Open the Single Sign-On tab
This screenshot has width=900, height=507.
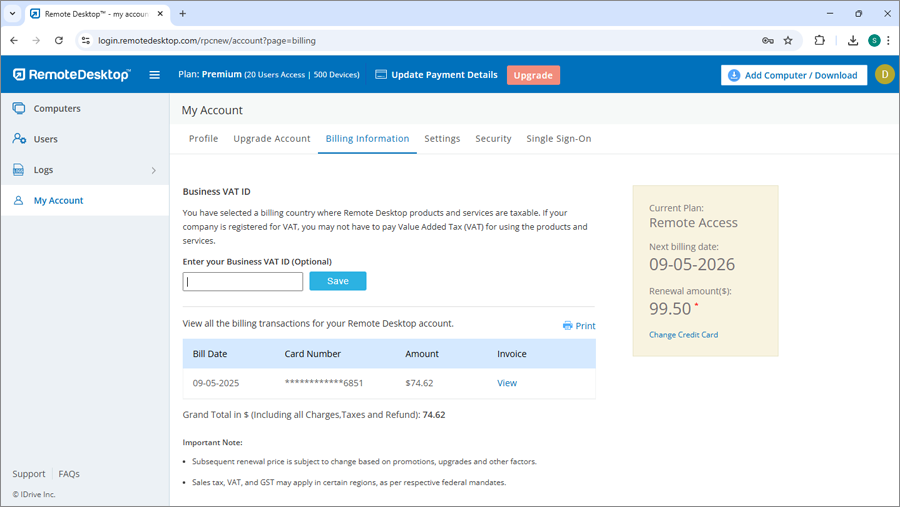coord(558,139)
